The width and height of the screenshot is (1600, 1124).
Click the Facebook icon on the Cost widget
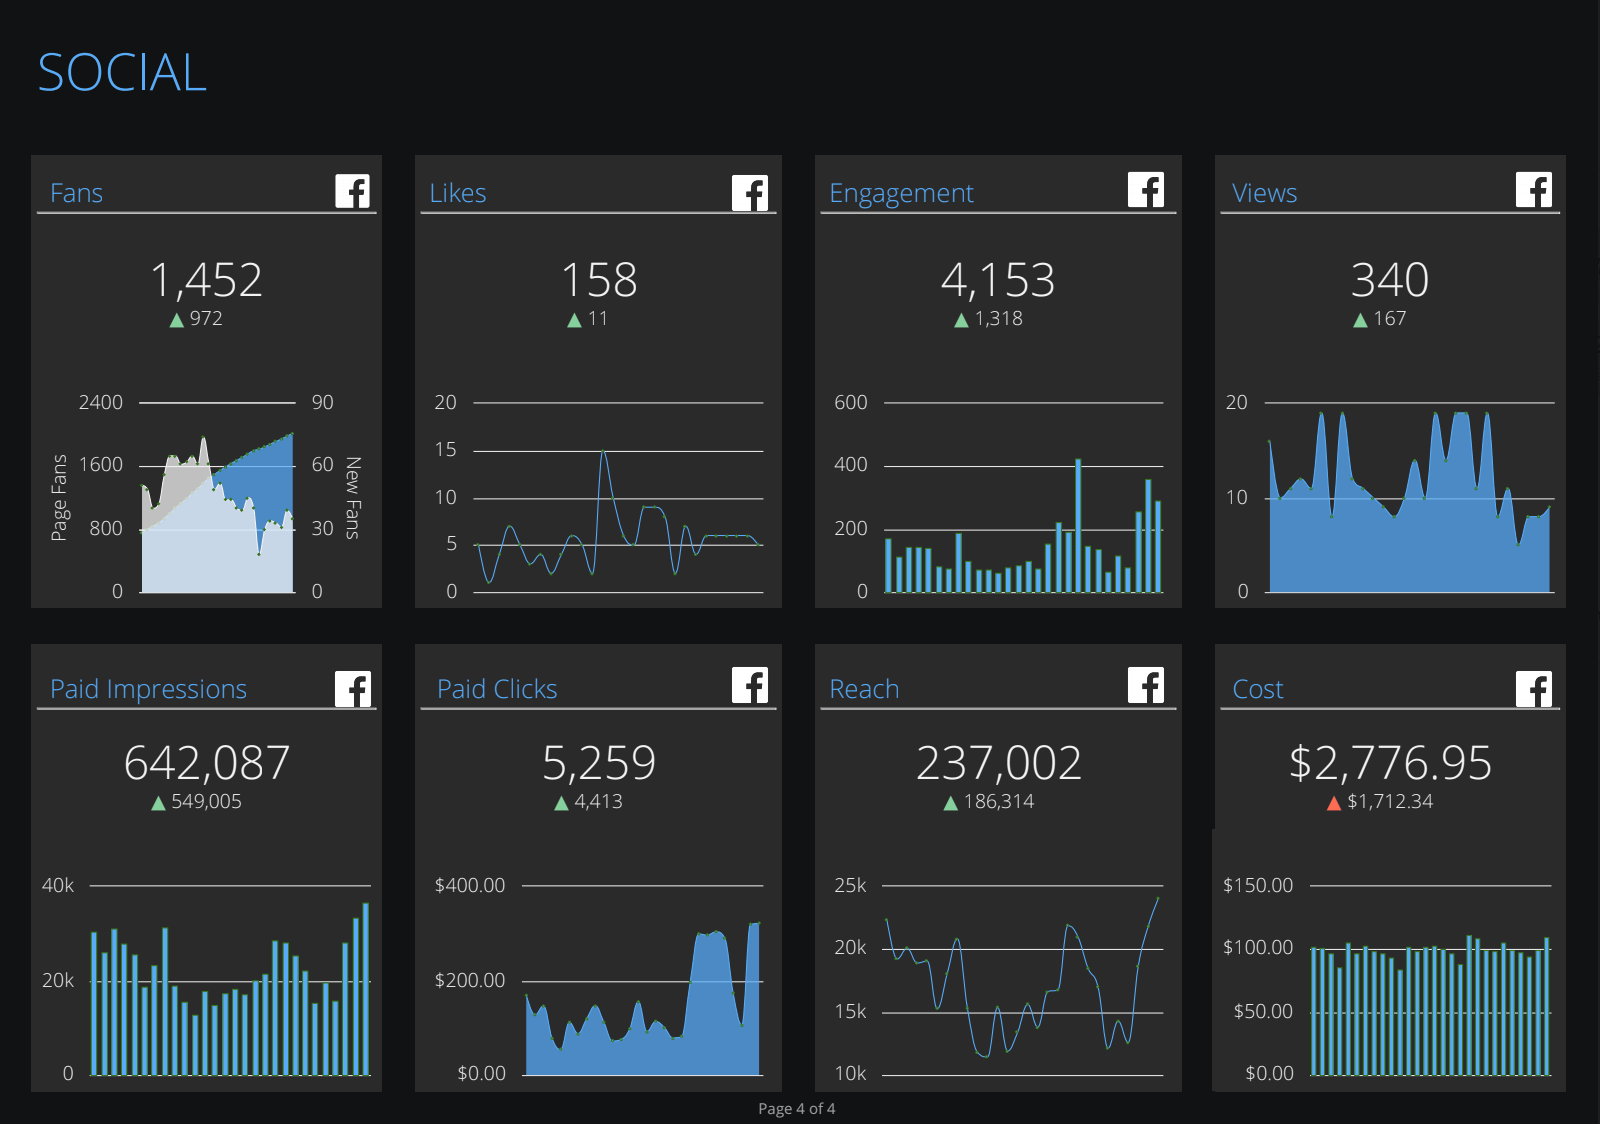coord(1533,687)
